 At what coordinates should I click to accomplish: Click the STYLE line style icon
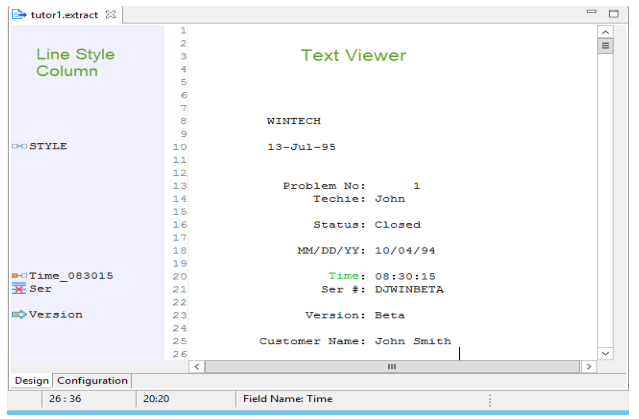[18, 146]
